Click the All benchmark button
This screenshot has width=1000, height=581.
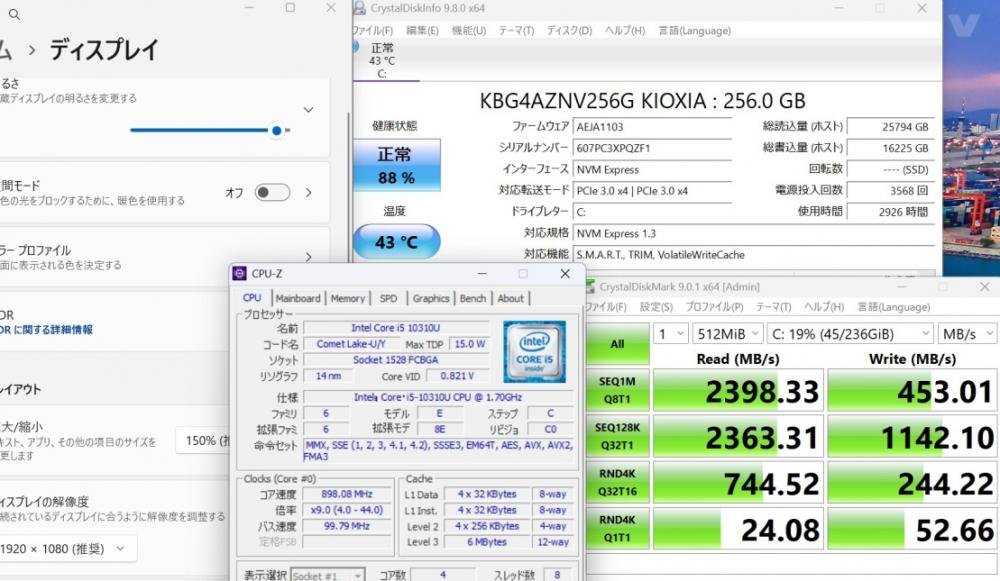617,344
